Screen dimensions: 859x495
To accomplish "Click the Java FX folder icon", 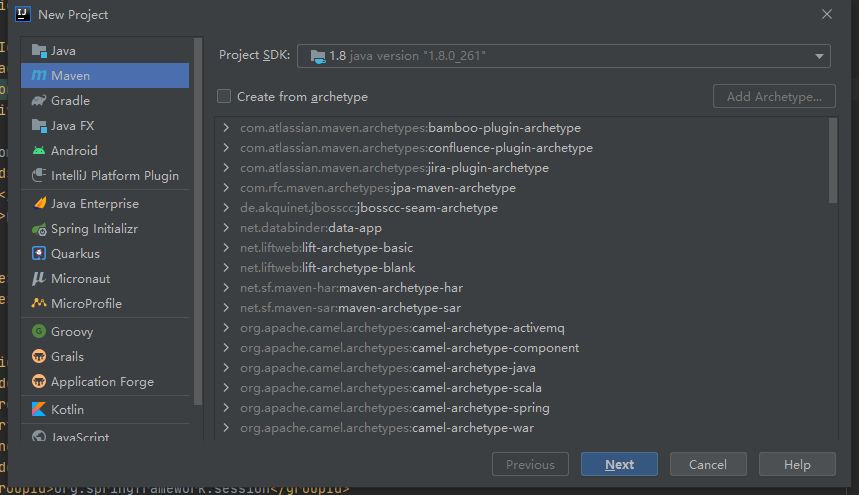I will tap(39, 125).
